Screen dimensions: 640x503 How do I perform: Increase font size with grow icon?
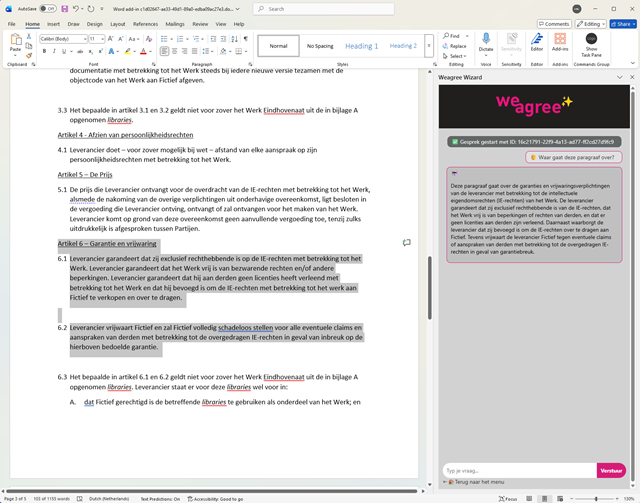click(111, 39)
